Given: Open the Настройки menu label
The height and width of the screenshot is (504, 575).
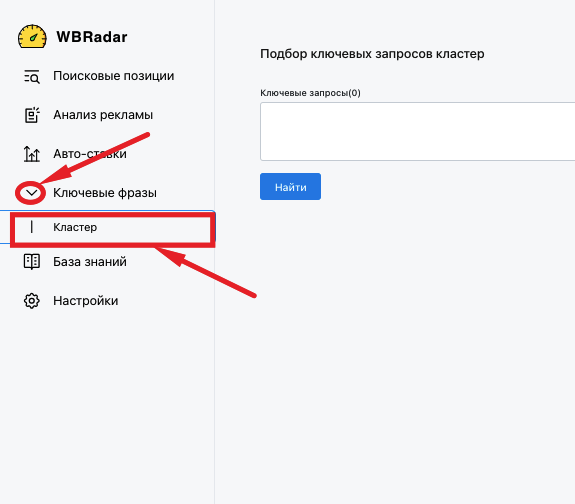Looking at the screenshot, I should click(86, 301).
